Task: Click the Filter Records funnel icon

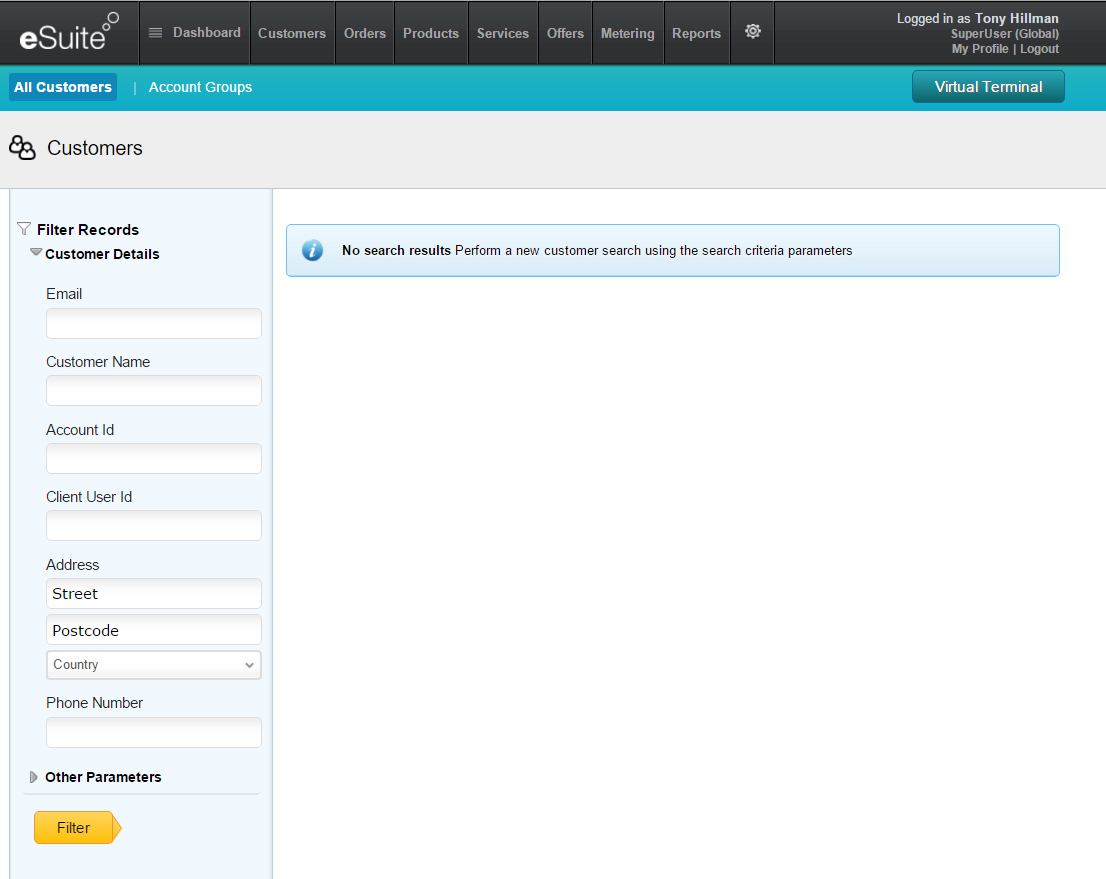Action: coord(24,229)
